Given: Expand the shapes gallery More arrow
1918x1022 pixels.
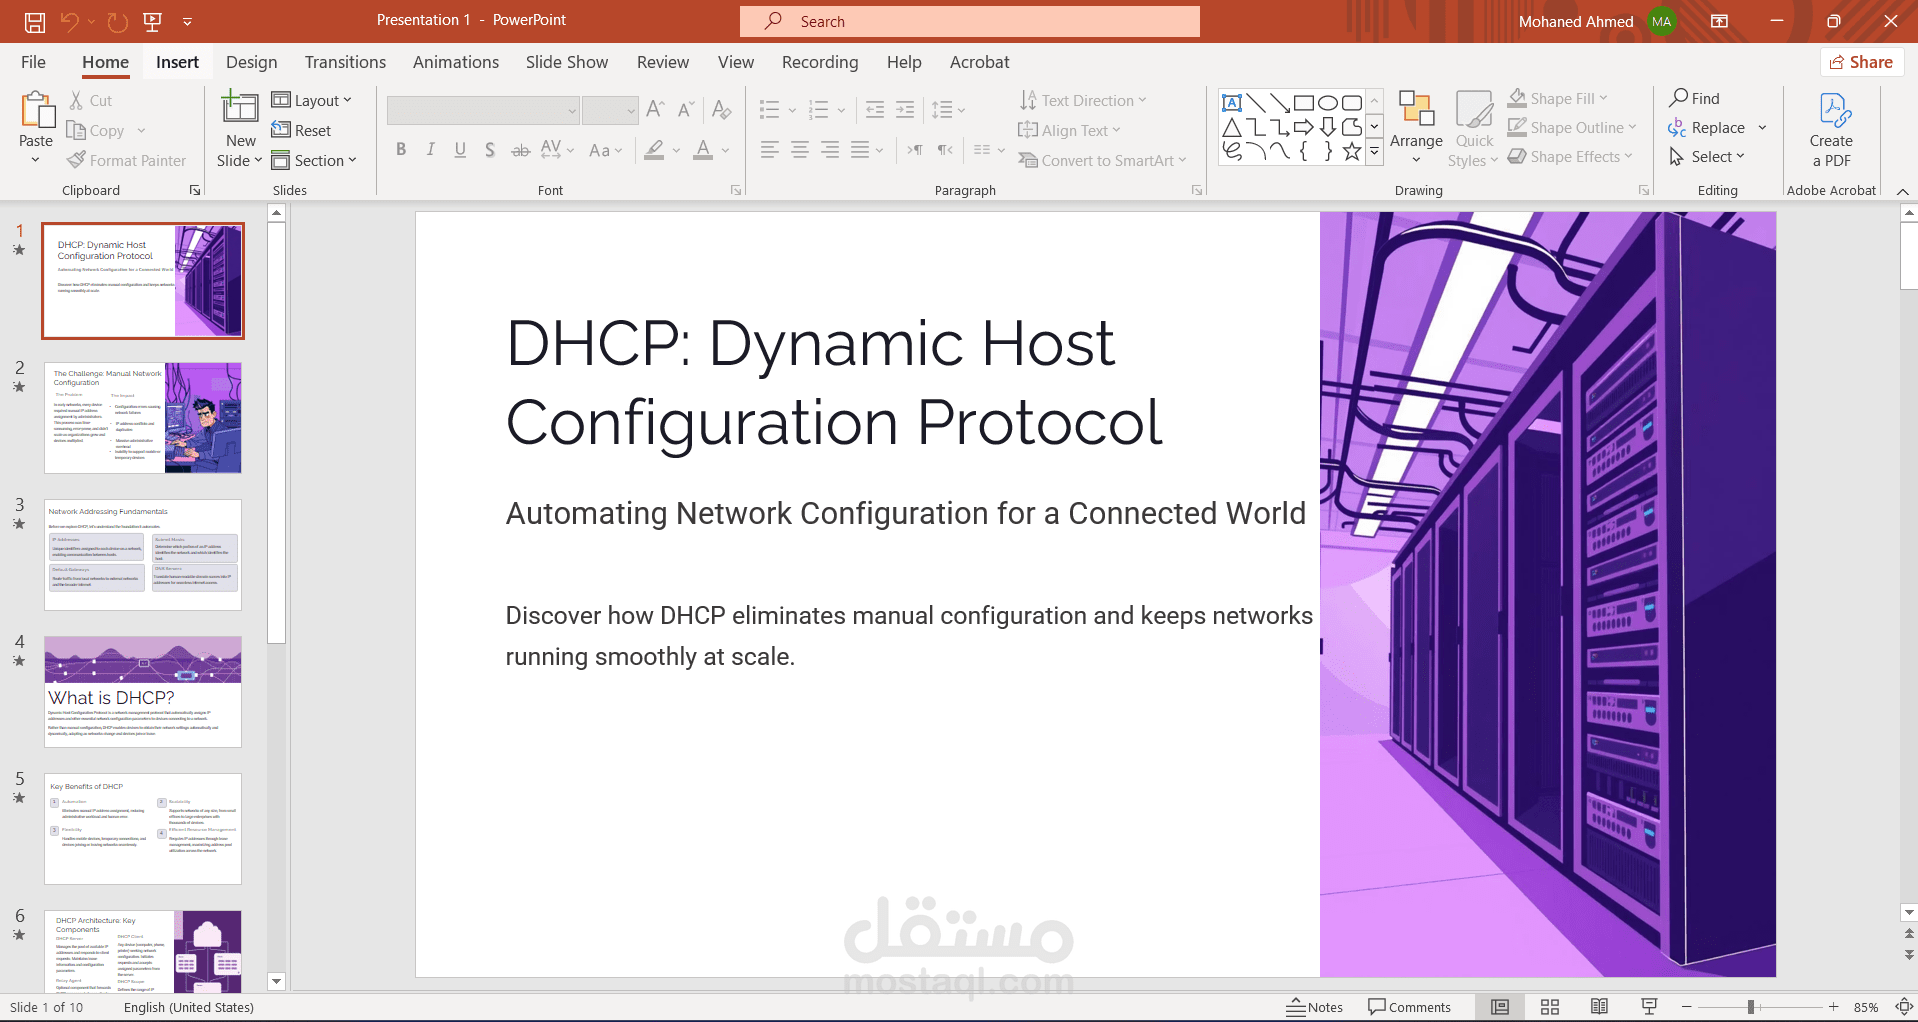Looking at the screenshot, I should [1374, 152].
